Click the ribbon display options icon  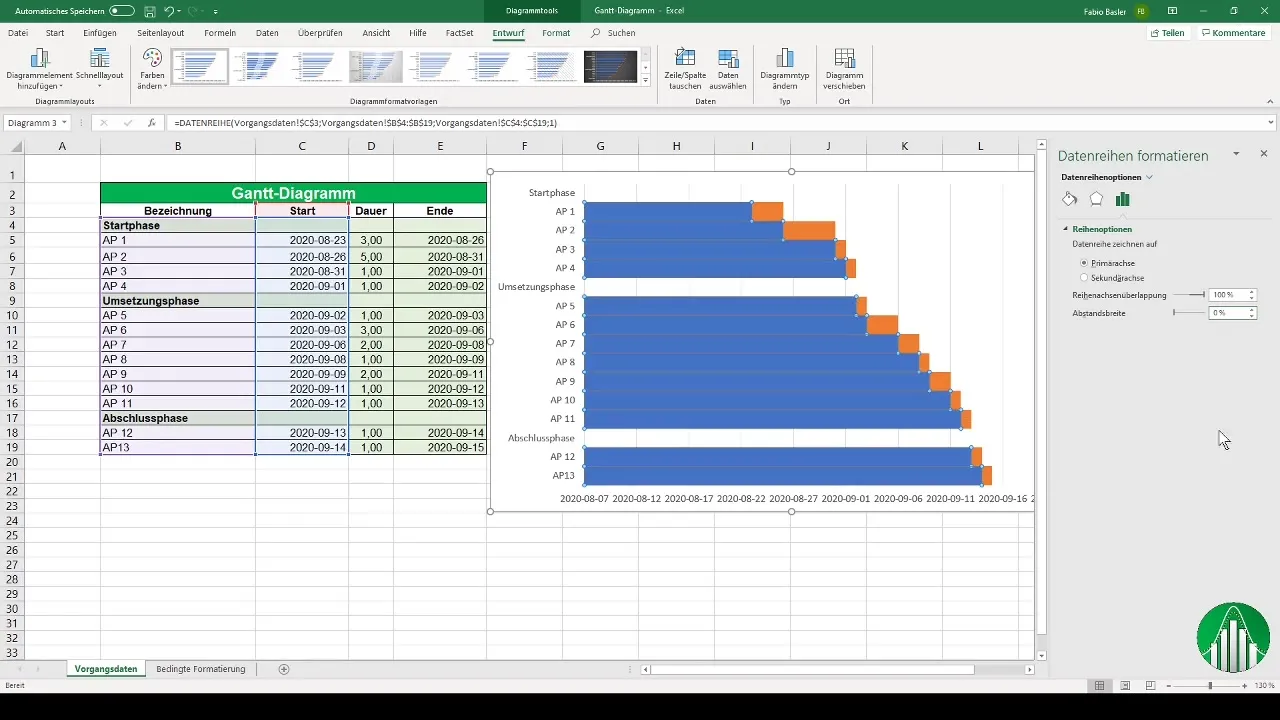pyautogui.click(x=1171, y=11)
